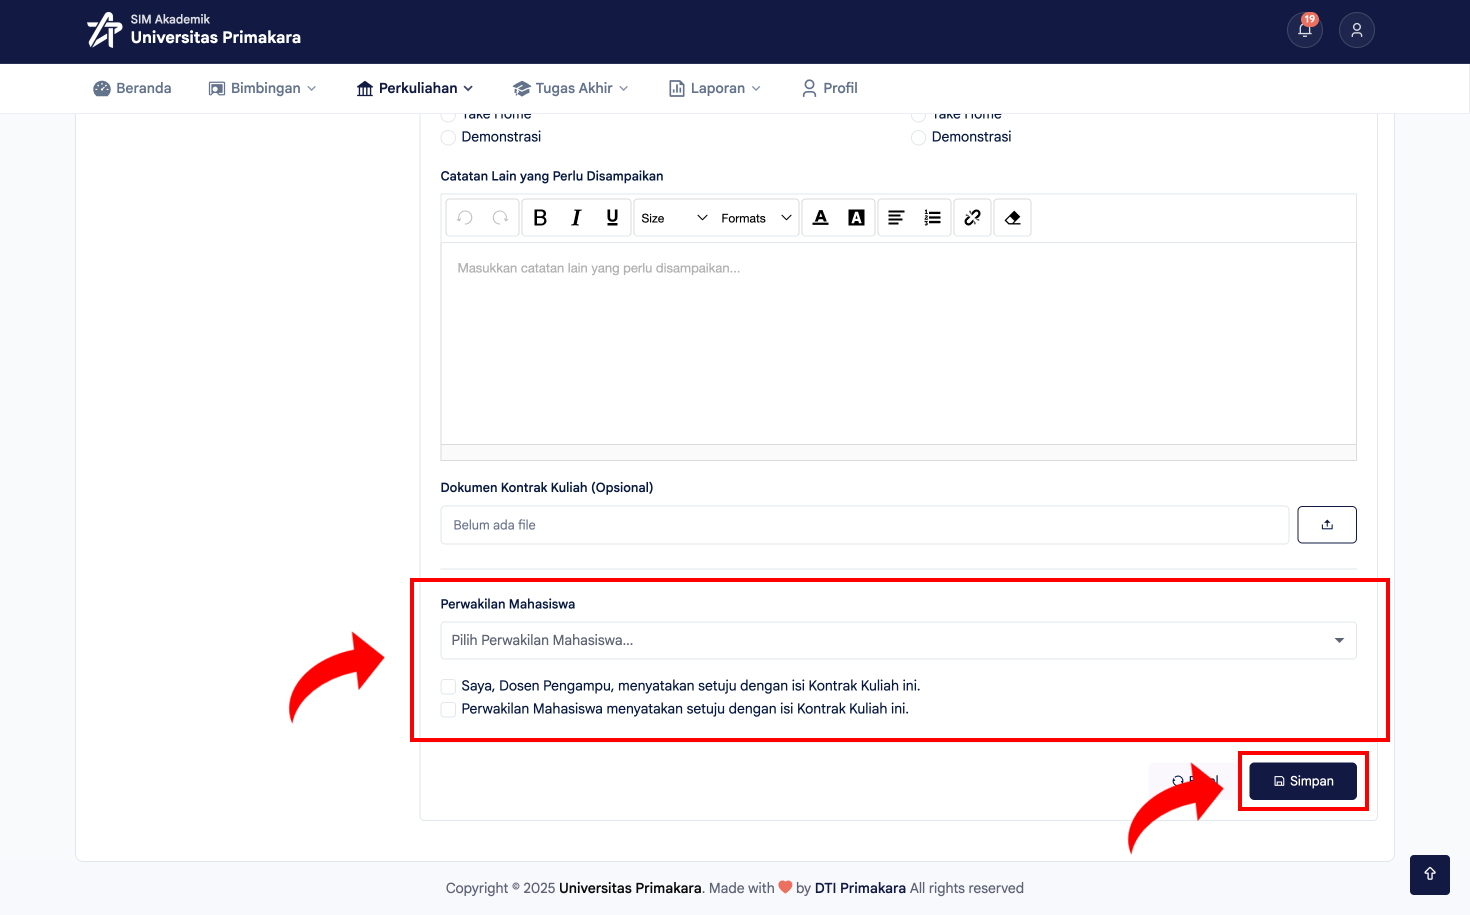The height and width of the screenshot is (915, 1470).
Task: Open the Perkuliahan menu
Action: tap(415, 88)
